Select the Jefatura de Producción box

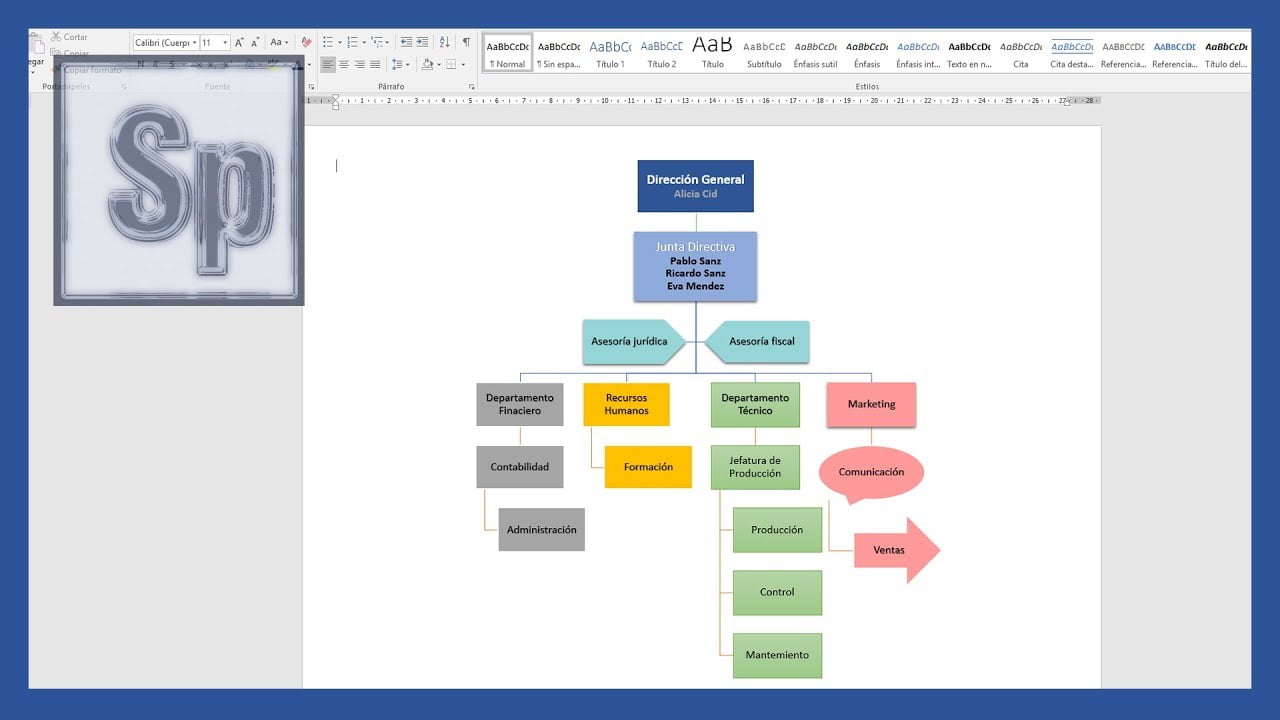[755, 467]
